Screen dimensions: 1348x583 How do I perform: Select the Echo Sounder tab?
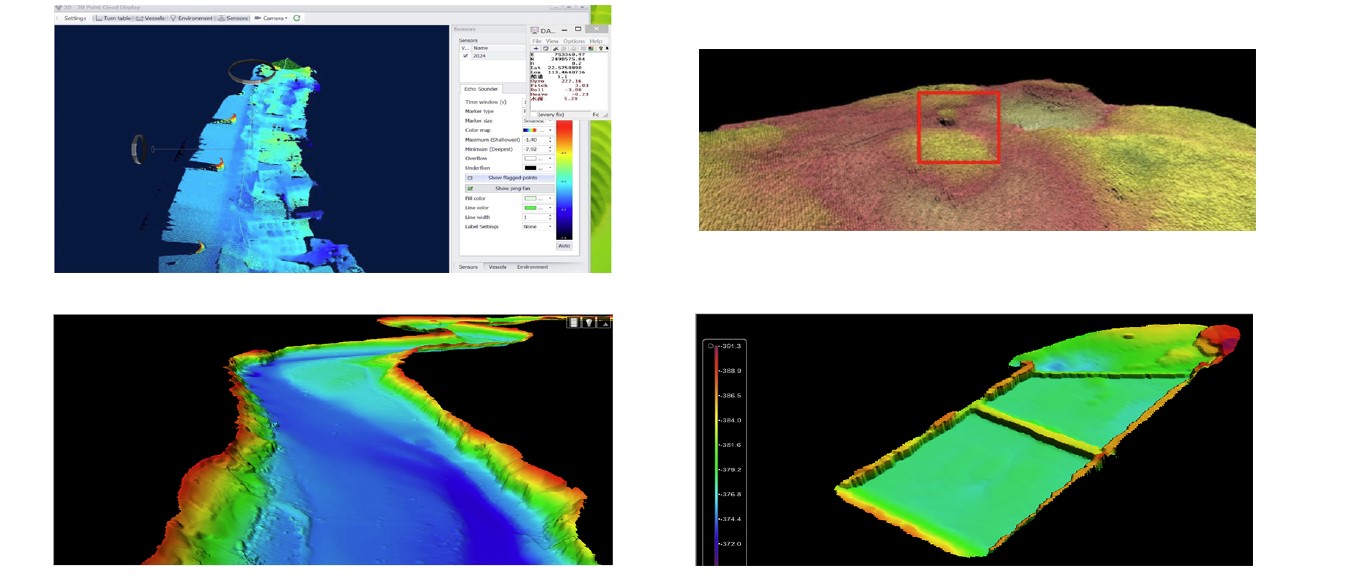[x=481, y=89]
